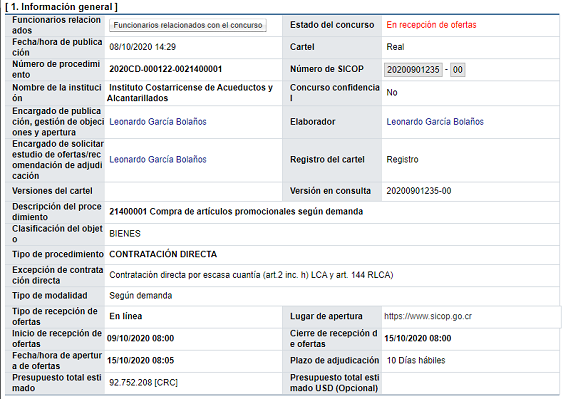Select label Número de SICOP
The height and width of the screenshot is (399, 563).
327,69
